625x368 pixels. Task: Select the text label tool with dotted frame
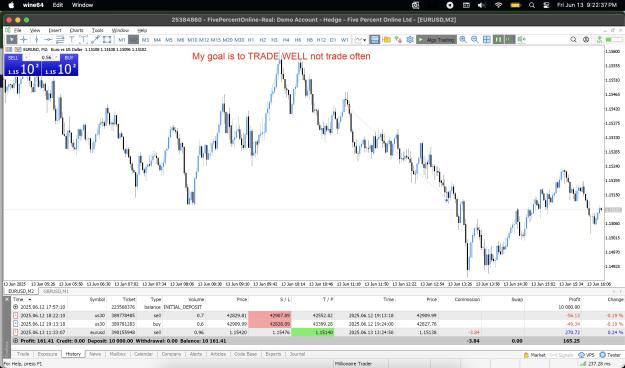tap(83, 39)
